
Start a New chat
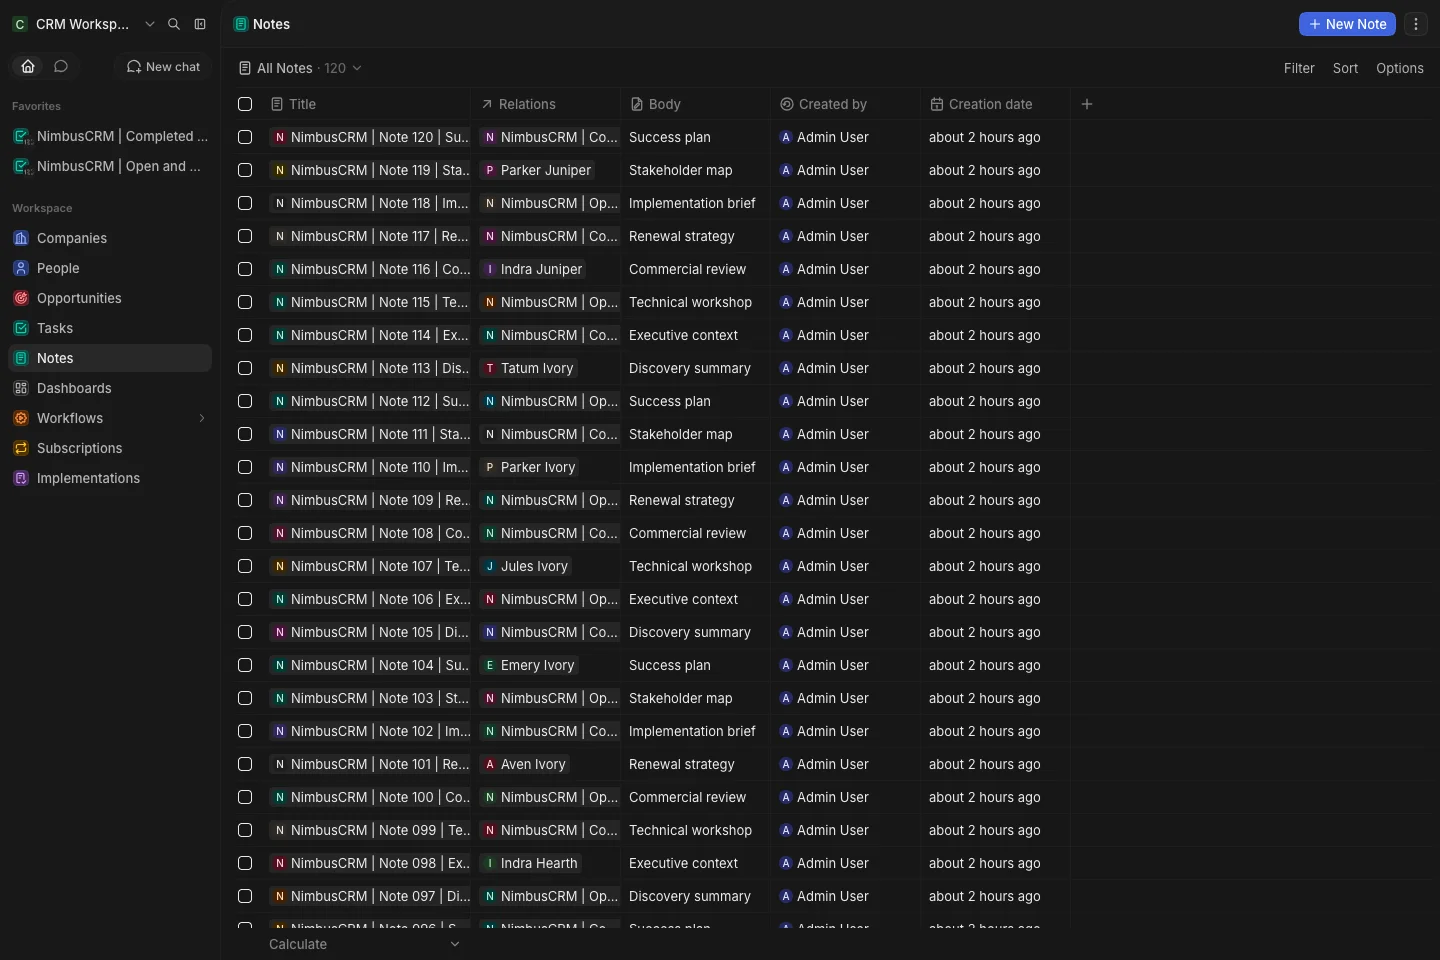163,66
